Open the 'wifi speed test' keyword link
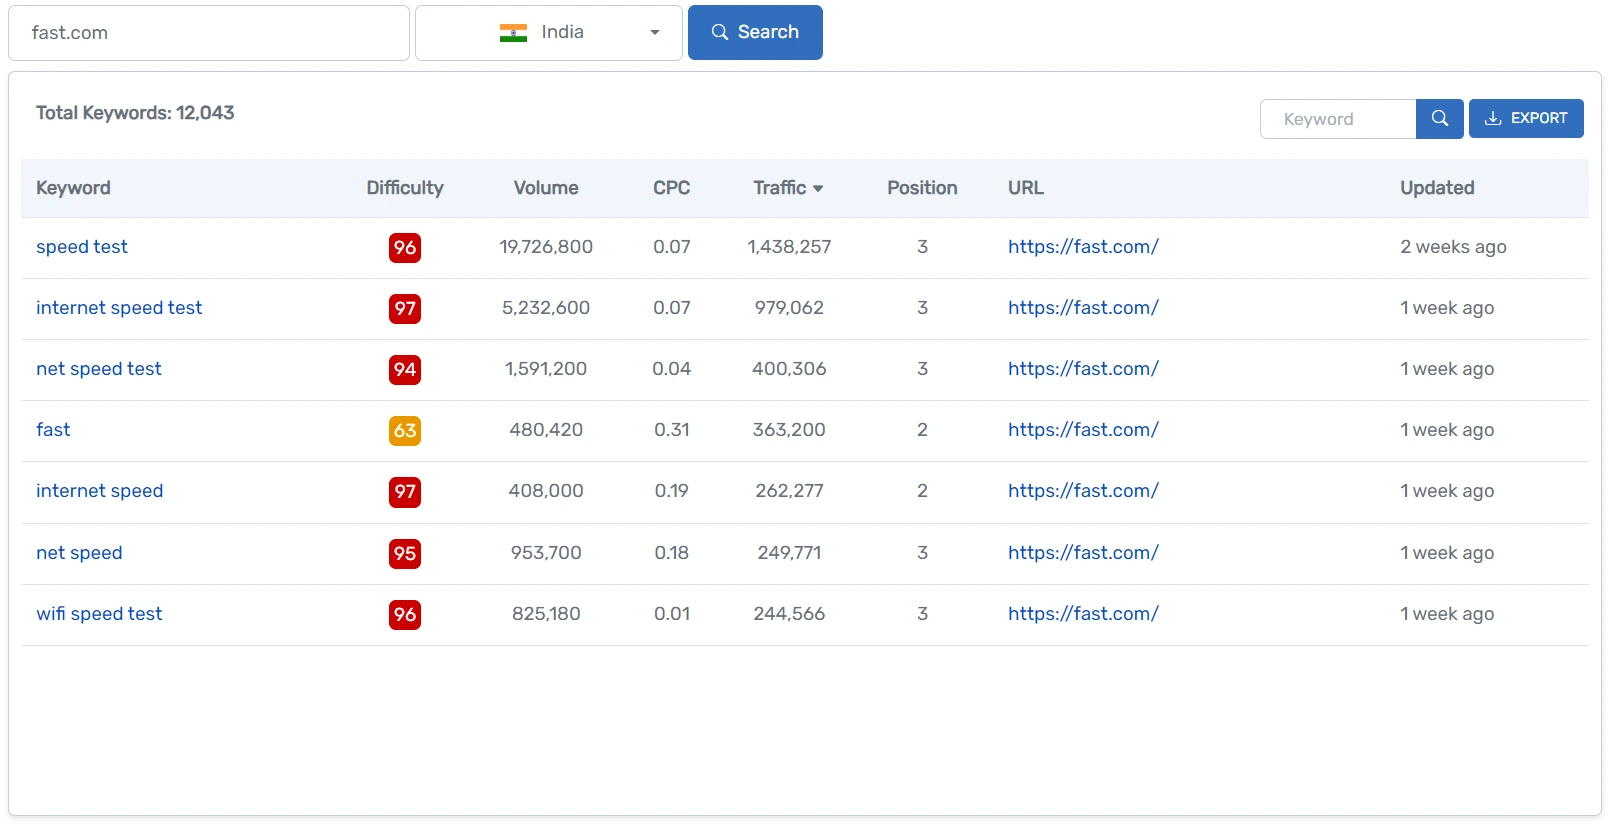 tap(99, 614)
